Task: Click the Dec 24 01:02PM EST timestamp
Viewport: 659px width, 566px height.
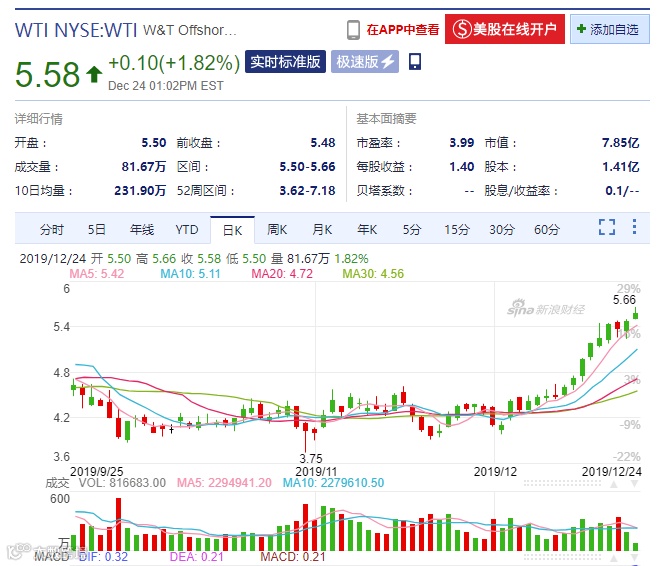Action: click(x=166, y=86)
